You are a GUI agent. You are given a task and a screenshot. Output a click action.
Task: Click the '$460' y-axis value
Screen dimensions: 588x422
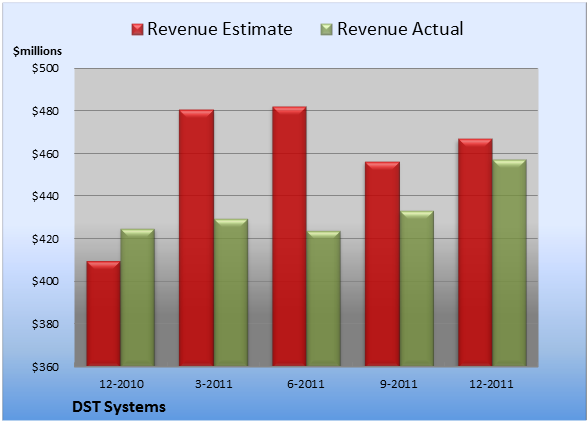45,154
